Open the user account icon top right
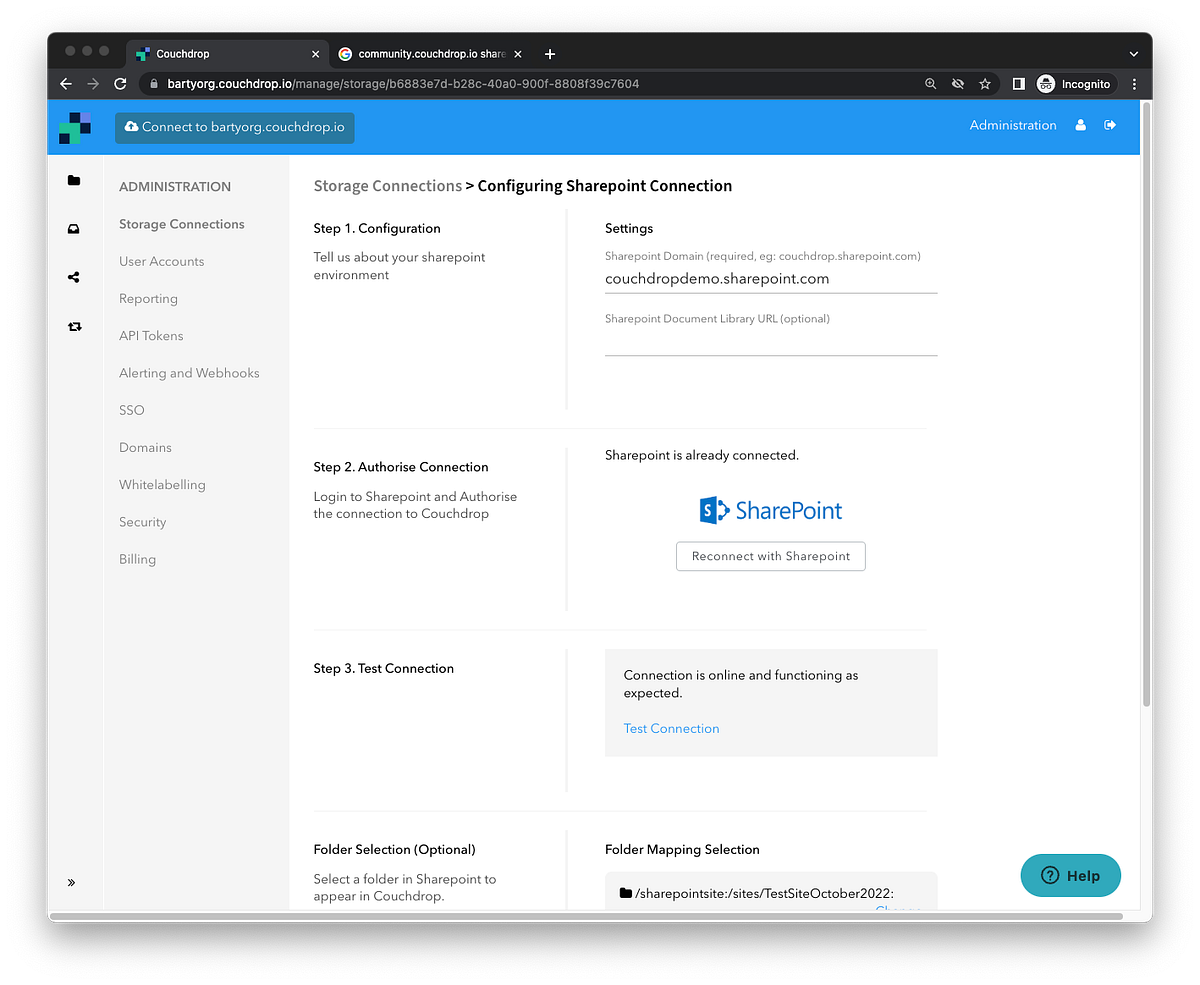The width and height of the screenshot is (1200, 985). click(1082, 125)
